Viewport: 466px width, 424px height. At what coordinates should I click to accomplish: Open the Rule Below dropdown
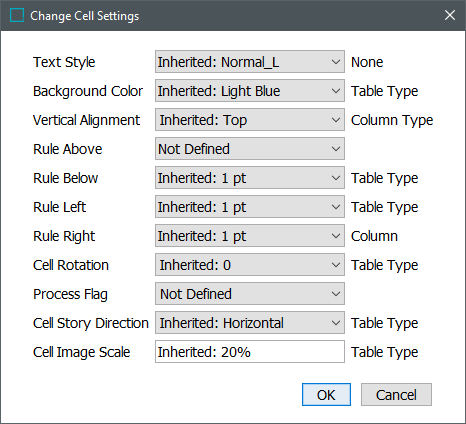(250, 178)
